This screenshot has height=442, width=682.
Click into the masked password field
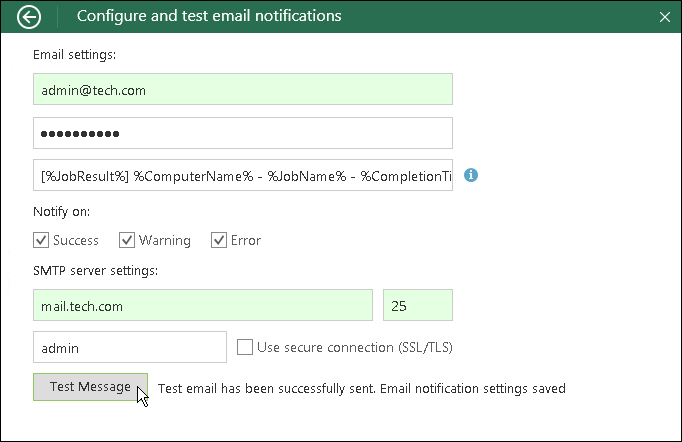coord(242,133)
